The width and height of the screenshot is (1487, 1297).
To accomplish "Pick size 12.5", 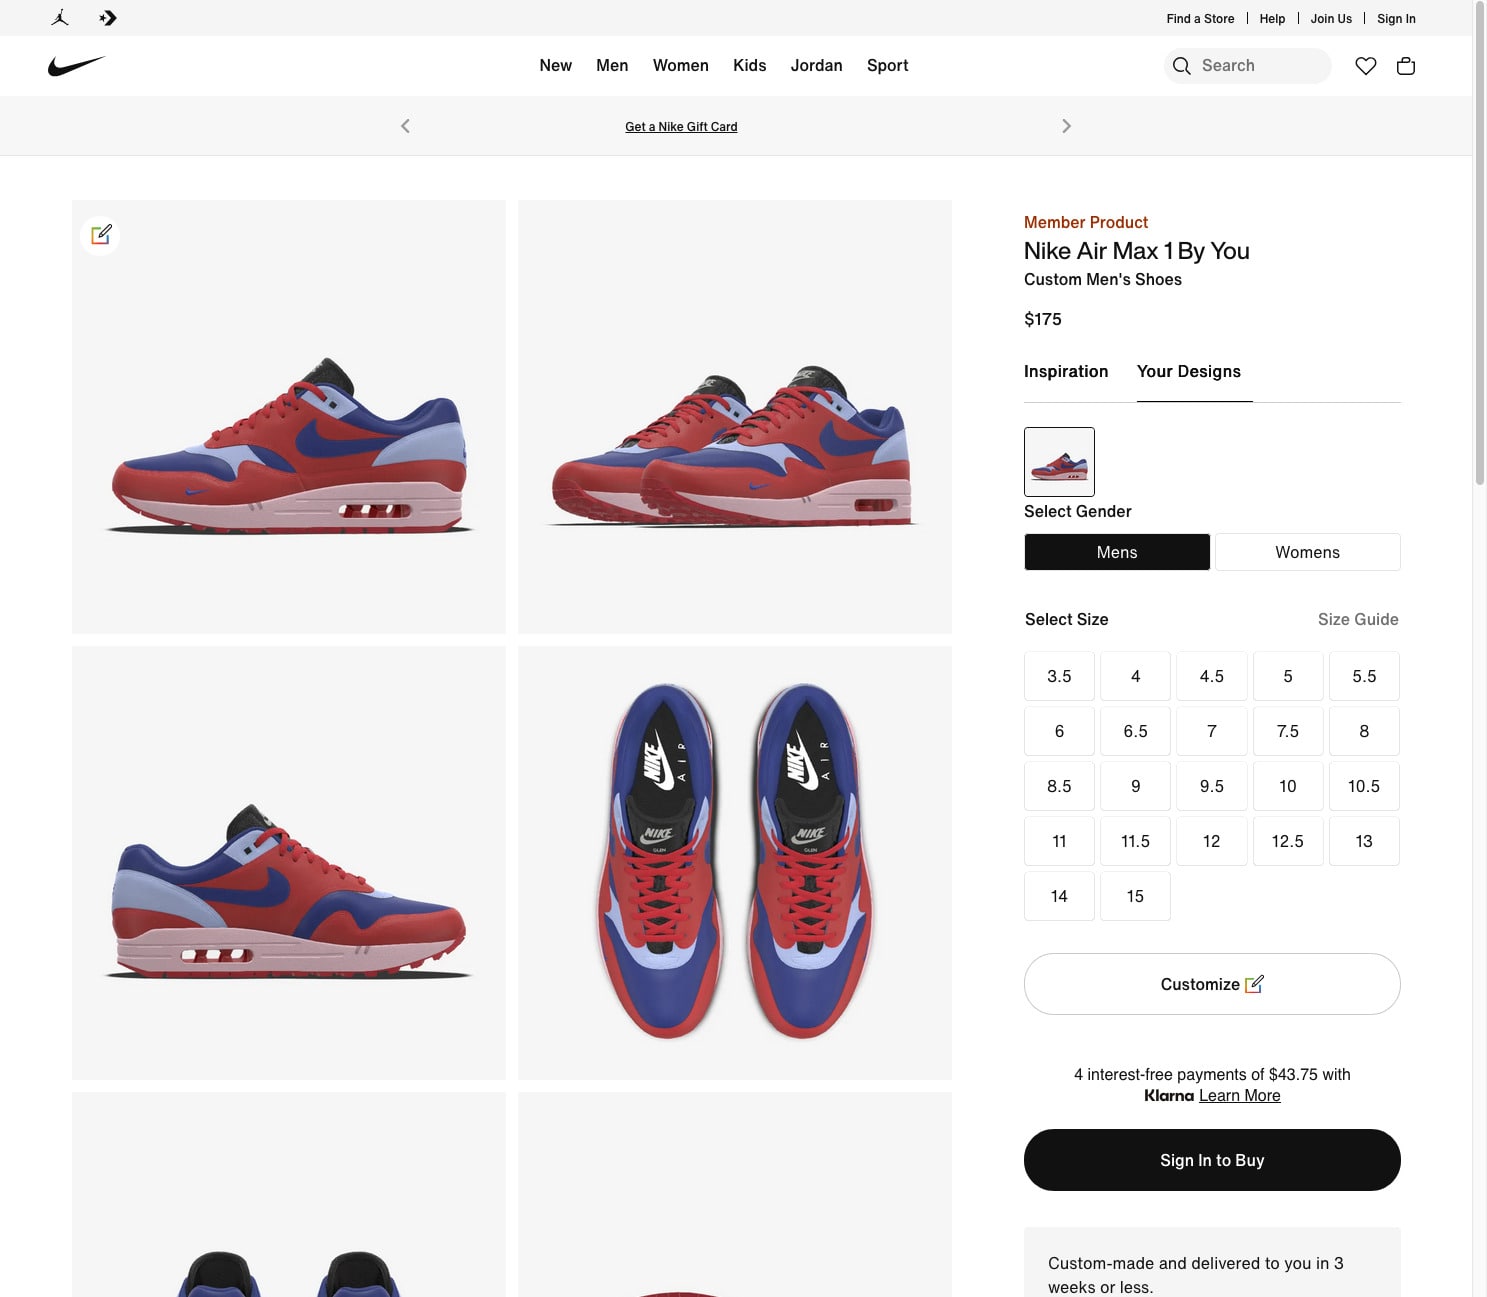I will point(1288,841).
